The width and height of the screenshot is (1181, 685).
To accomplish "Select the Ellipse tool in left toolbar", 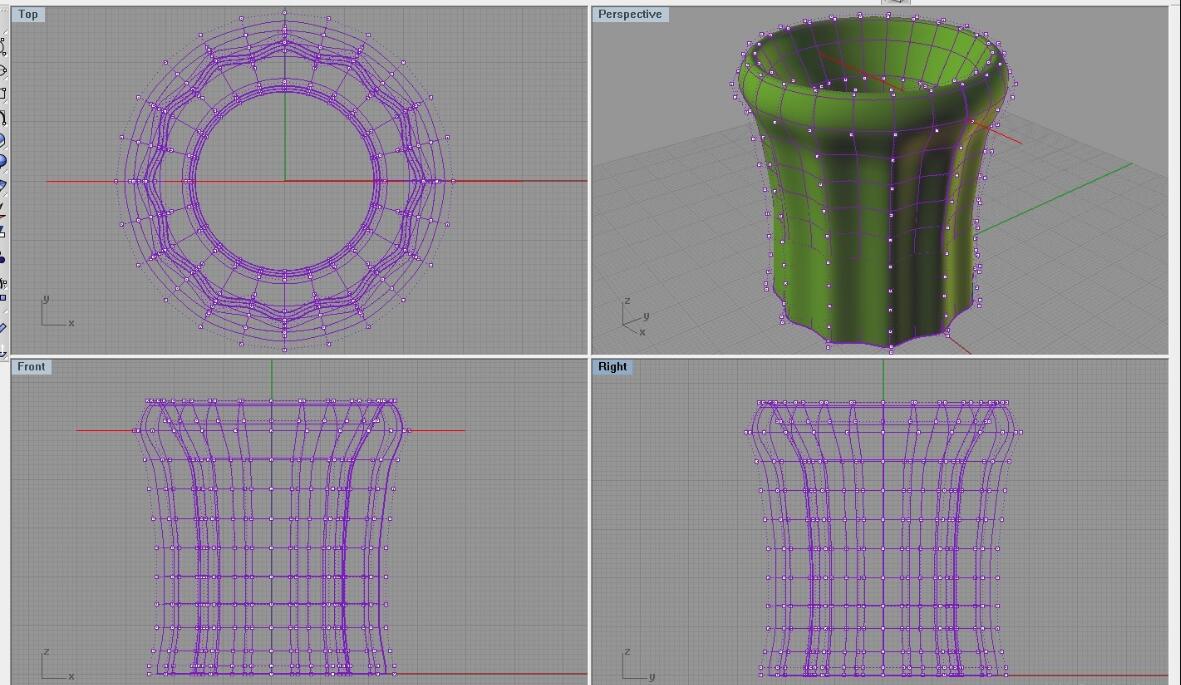I will [3, 71].
